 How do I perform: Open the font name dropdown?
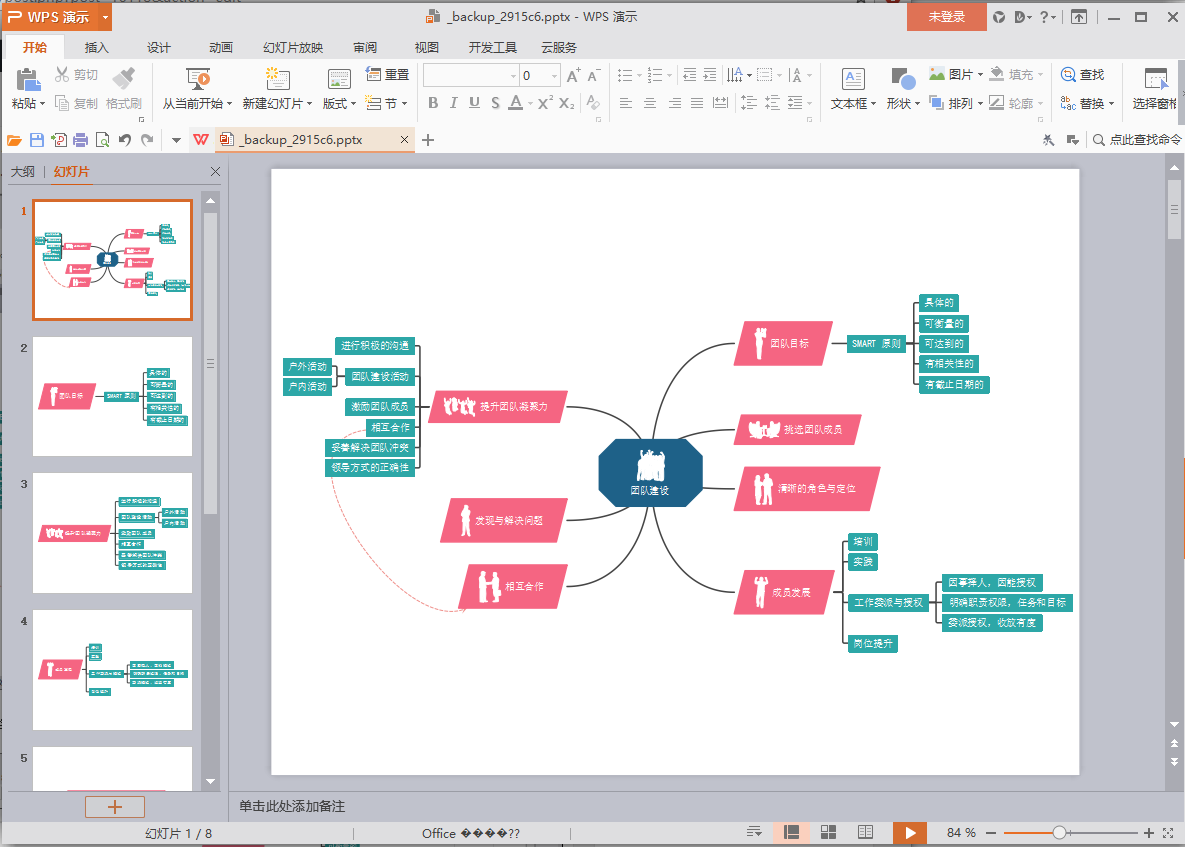pyautogui.click(x=513, y=76)
